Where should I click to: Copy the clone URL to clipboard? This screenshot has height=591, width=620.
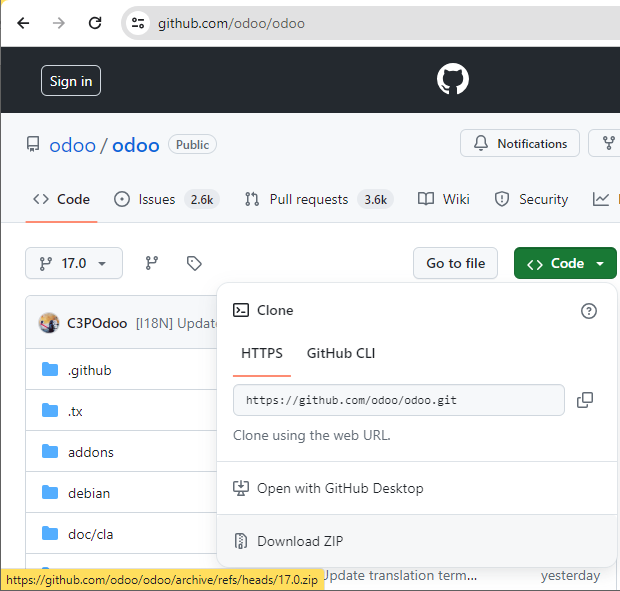[585, 400]
